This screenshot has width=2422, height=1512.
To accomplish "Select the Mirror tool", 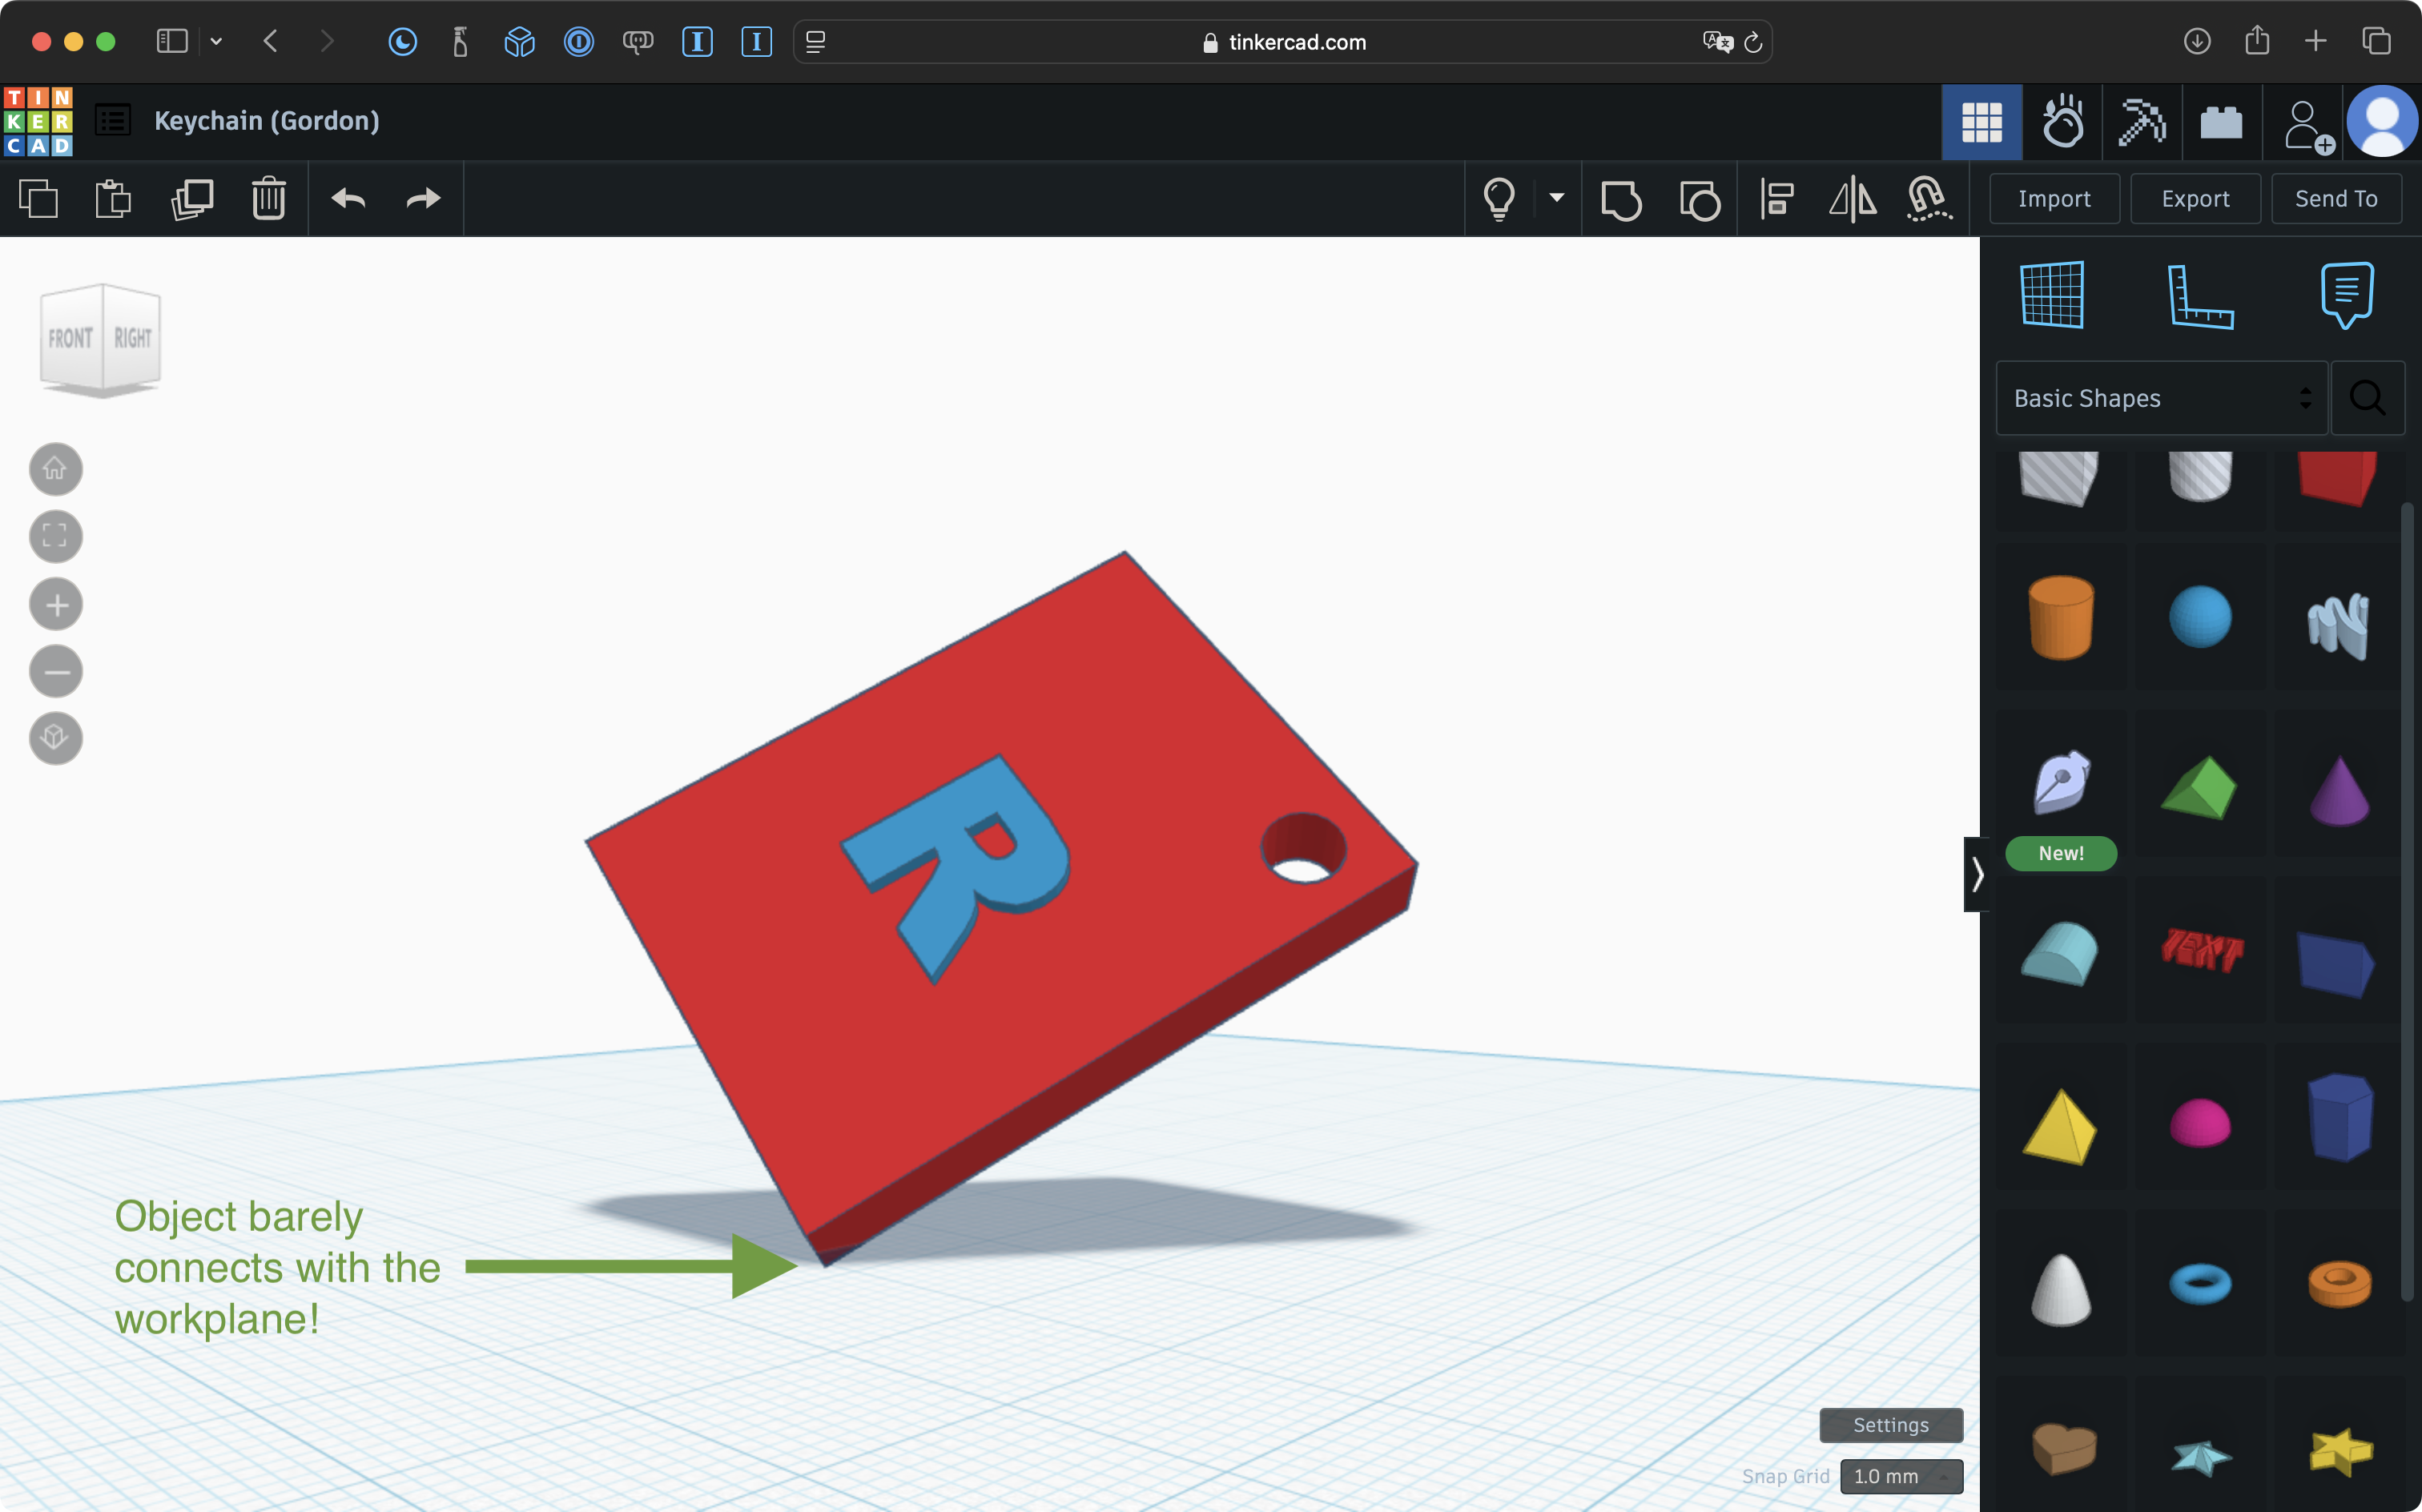I will pos(1852,199).
